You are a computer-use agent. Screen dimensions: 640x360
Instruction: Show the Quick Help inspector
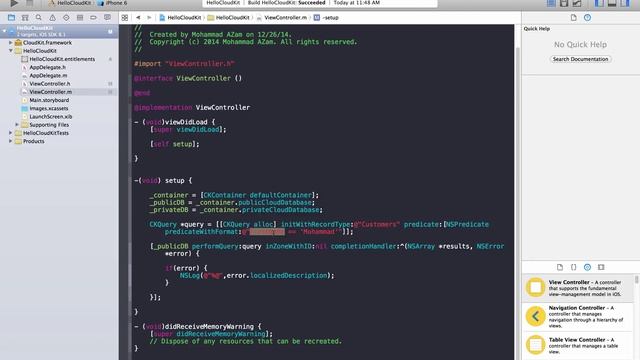pyautogui.click(x=587, y=18)
